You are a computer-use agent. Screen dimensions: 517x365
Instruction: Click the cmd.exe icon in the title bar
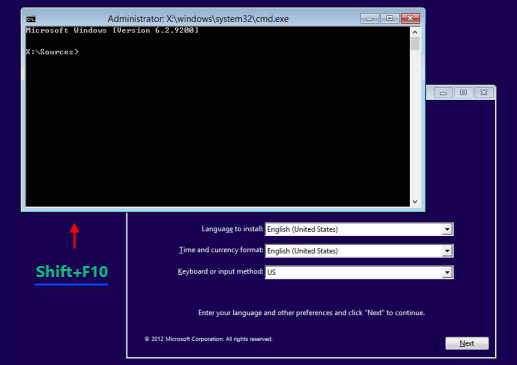pyautogui.click(x=31, y=19)
